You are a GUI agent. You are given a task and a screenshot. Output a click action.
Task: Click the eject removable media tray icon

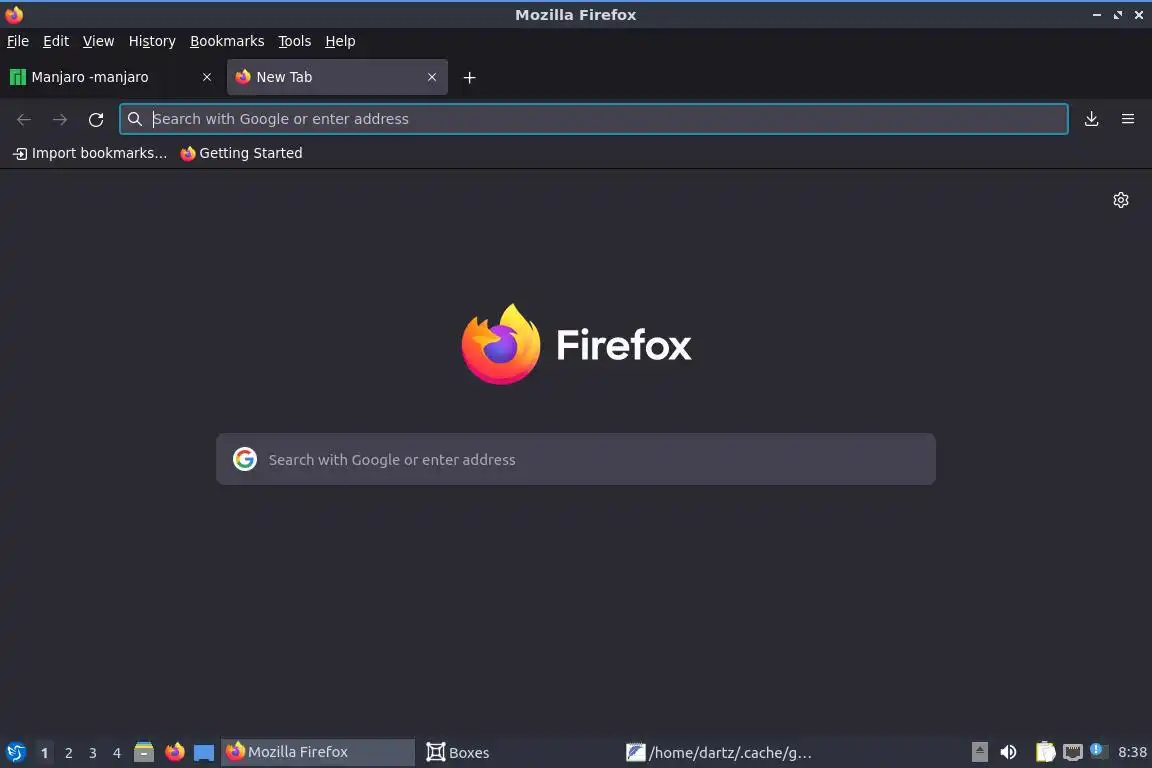tap(979, 752)
